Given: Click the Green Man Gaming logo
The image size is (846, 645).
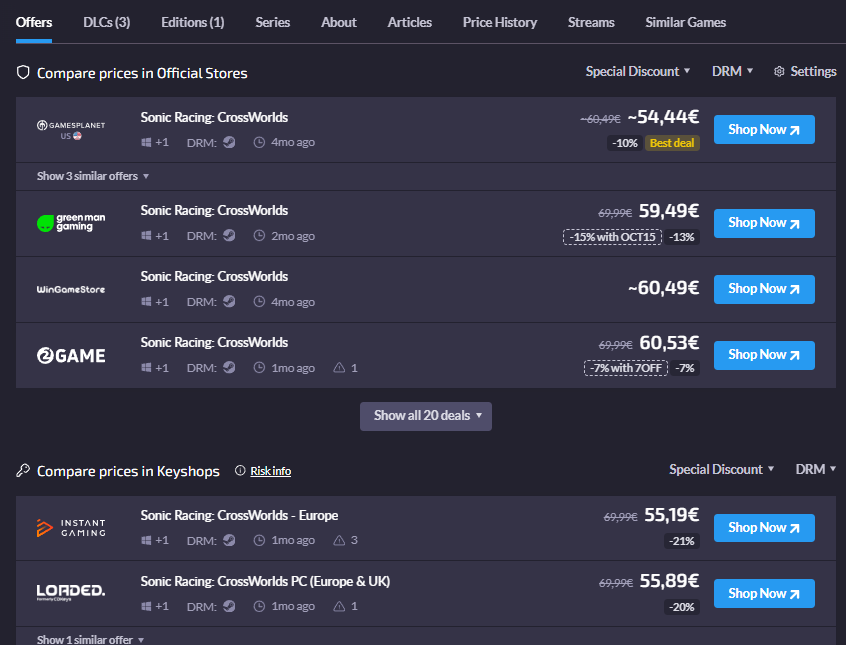Looking at the screenshot, I should coord(71,222).
